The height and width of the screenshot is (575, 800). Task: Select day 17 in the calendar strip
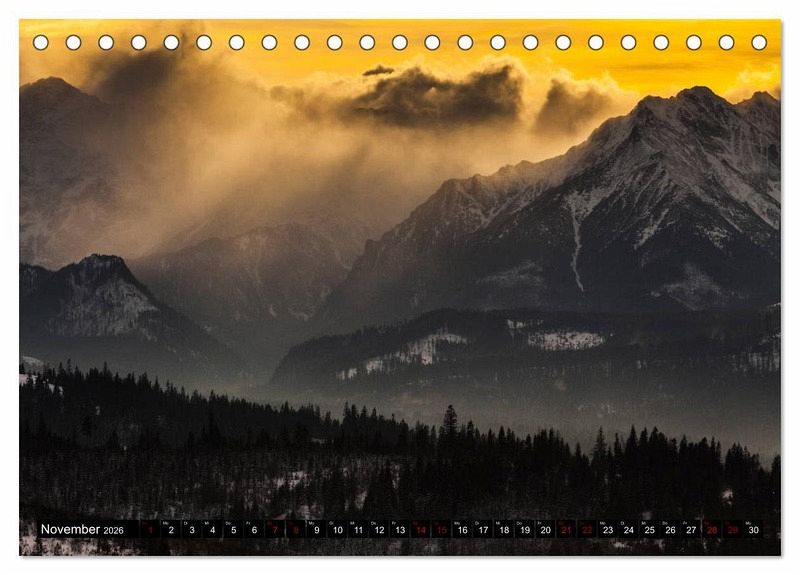pyautogui.click(x=483, y=529)
